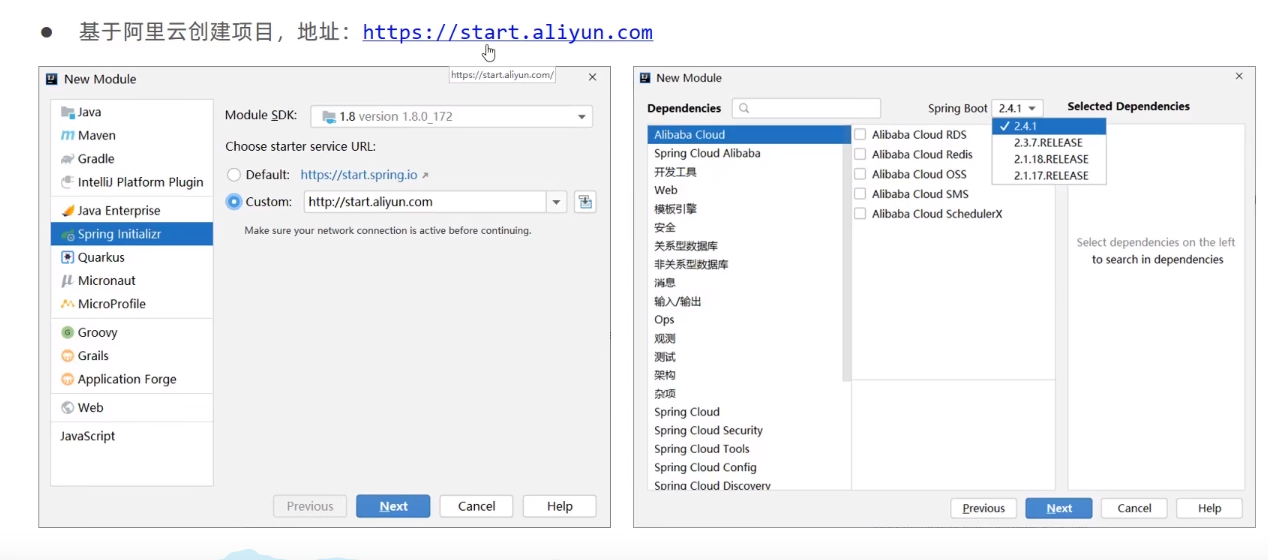Select the Default starter URL radio
This screenshot has width=1268, height=560.
click(x=234, y=175)
